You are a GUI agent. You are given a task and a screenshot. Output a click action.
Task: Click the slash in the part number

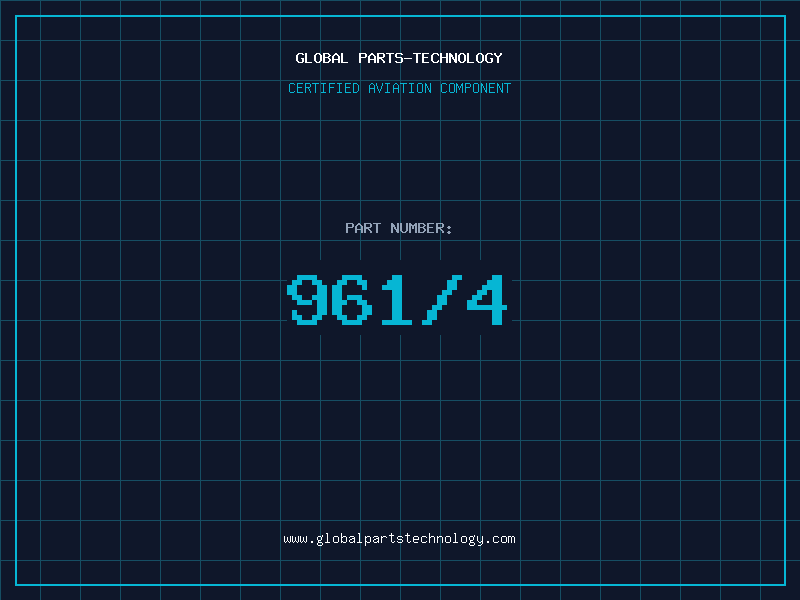point(442,299)
